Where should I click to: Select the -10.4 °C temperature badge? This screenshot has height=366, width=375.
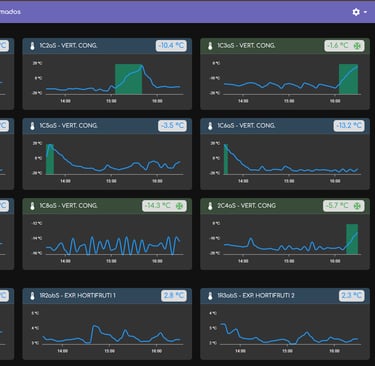pos(171,46)
